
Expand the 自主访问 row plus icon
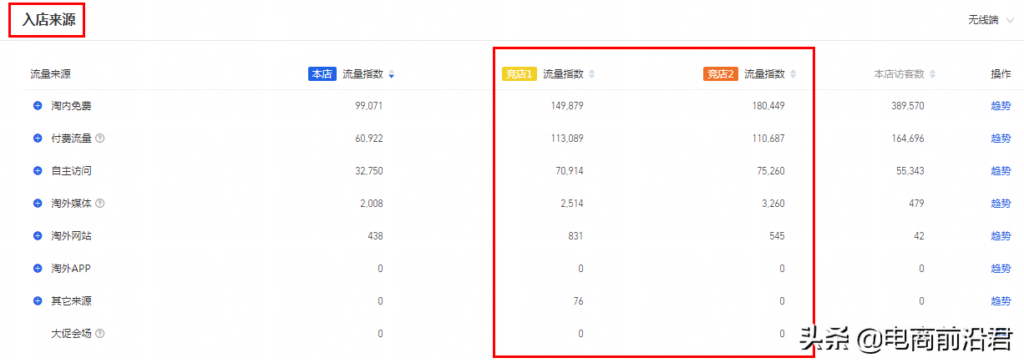tap(37, 170)
